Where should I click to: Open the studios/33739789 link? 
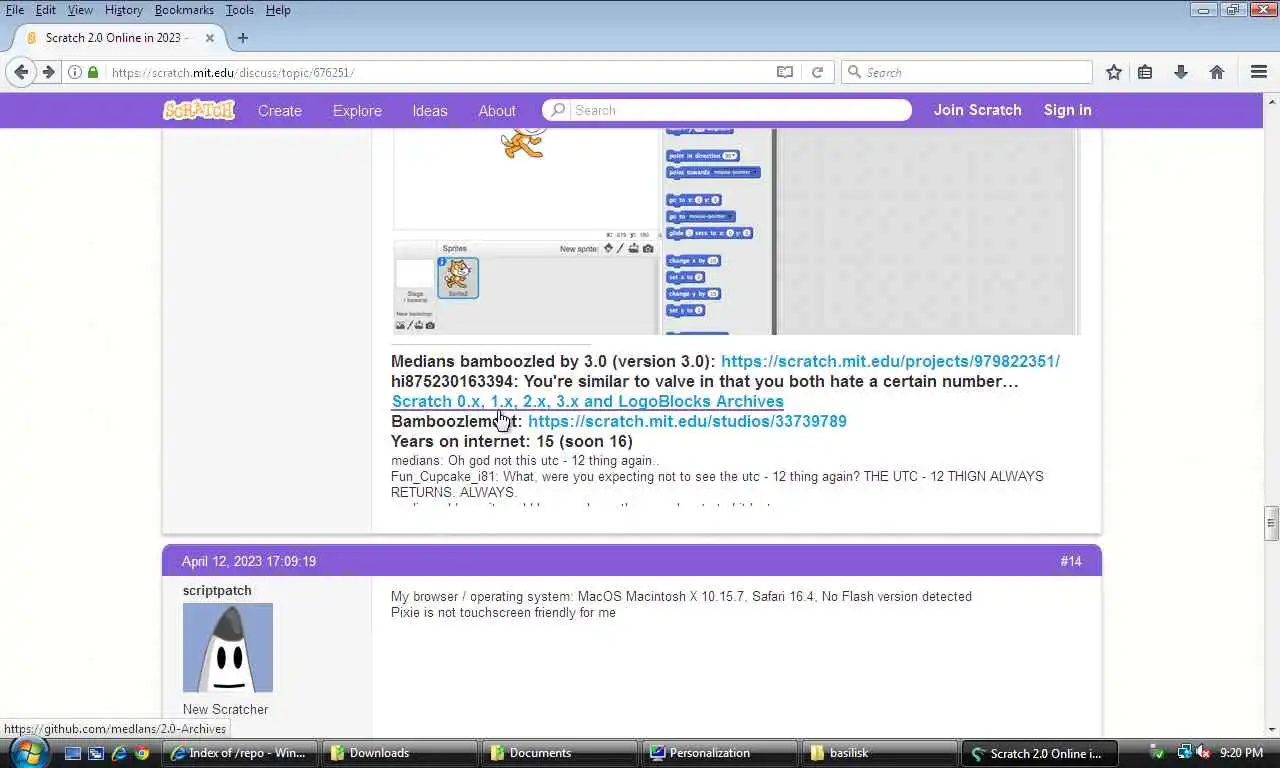point(687,421)
